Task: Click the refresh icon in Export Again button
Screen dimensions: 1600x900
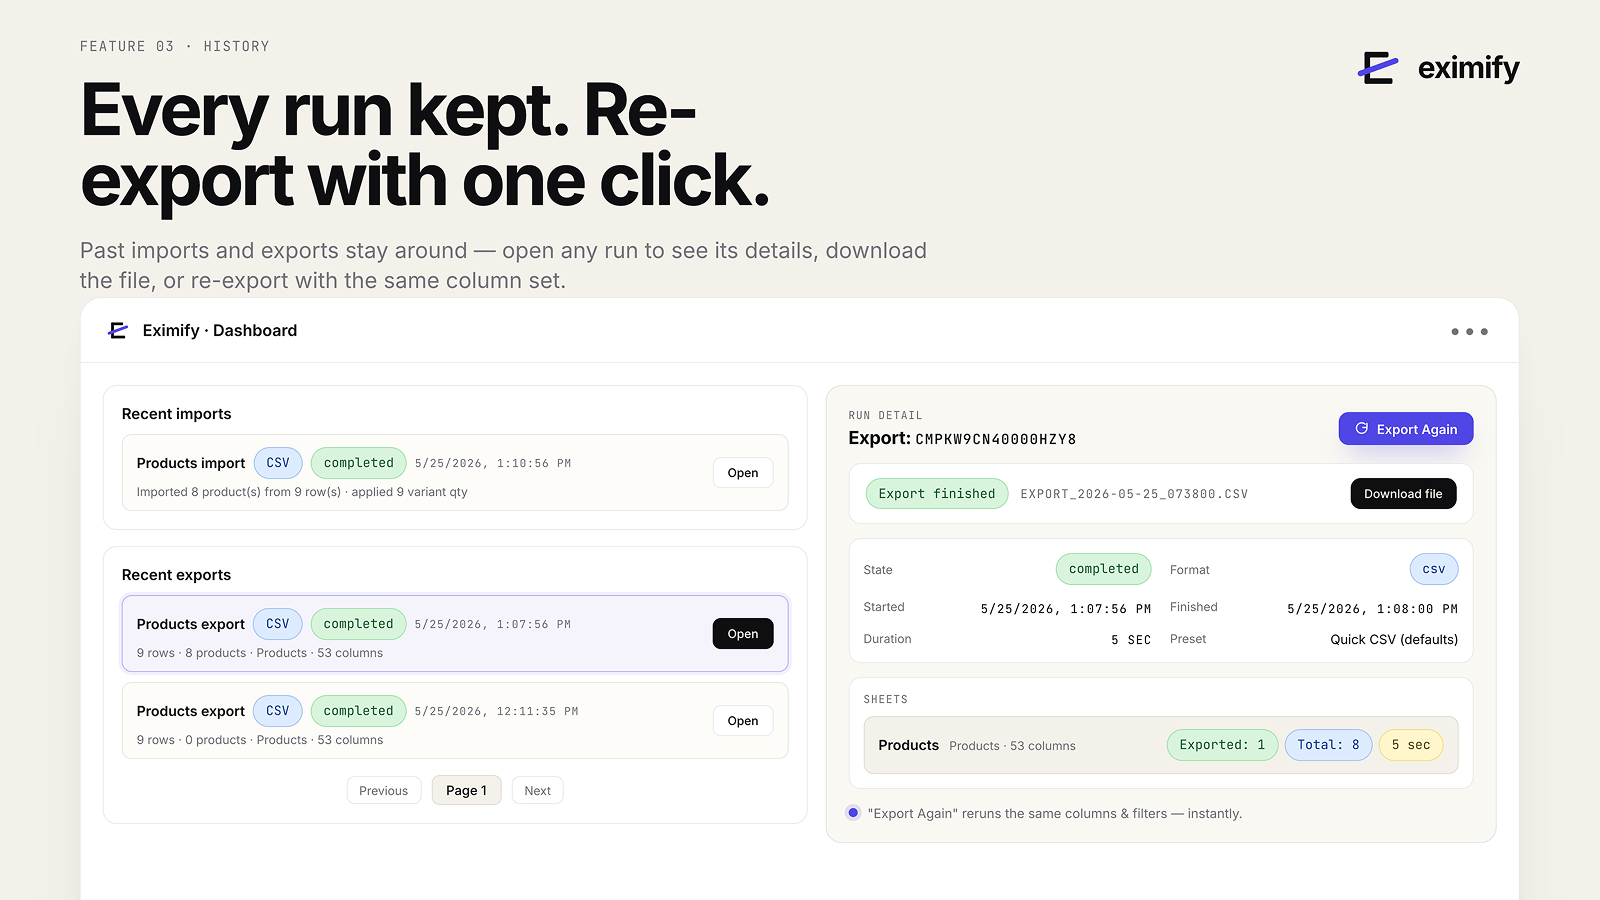Action: tap(1361, 429)
